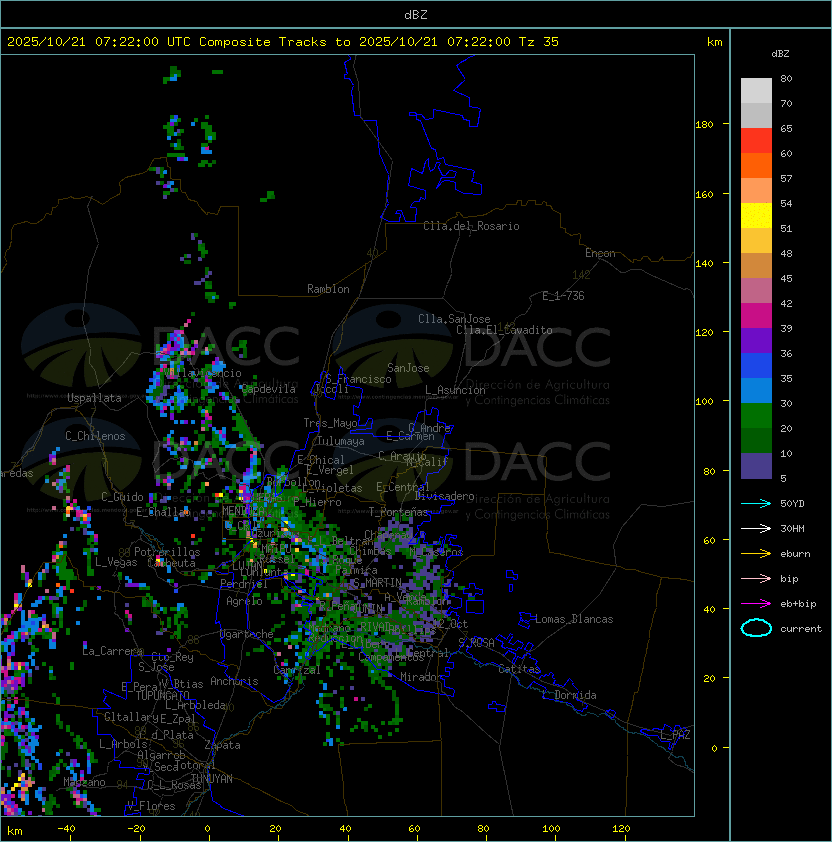
Task: Click the 'L_Asuncion' map label
Action: click(x=455, y=390)
